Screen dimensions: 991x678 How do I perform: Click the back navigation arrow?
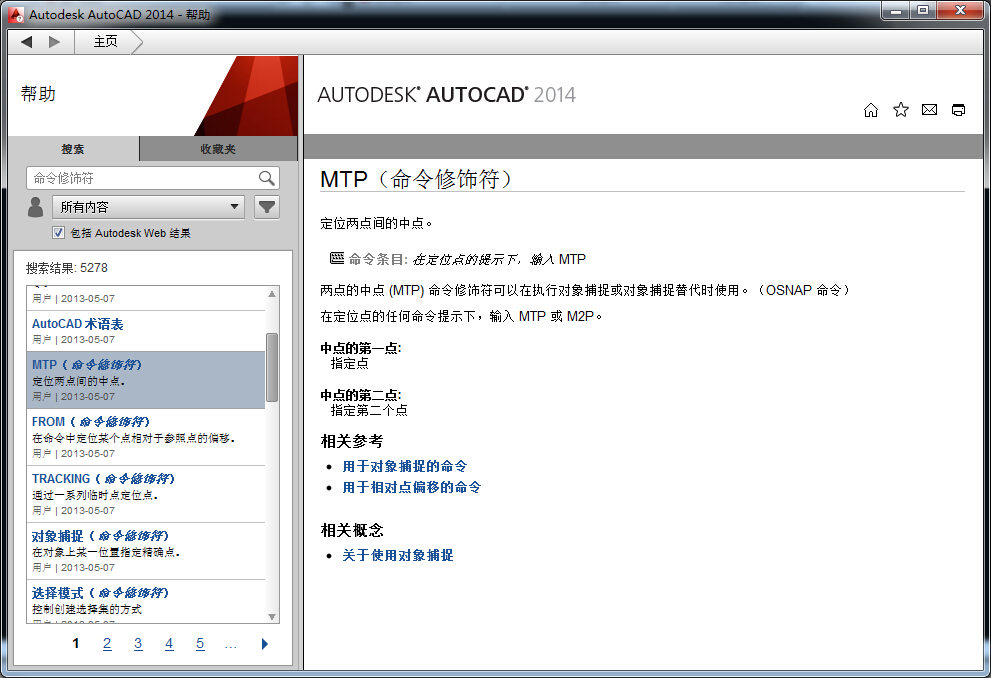(27, 41)
